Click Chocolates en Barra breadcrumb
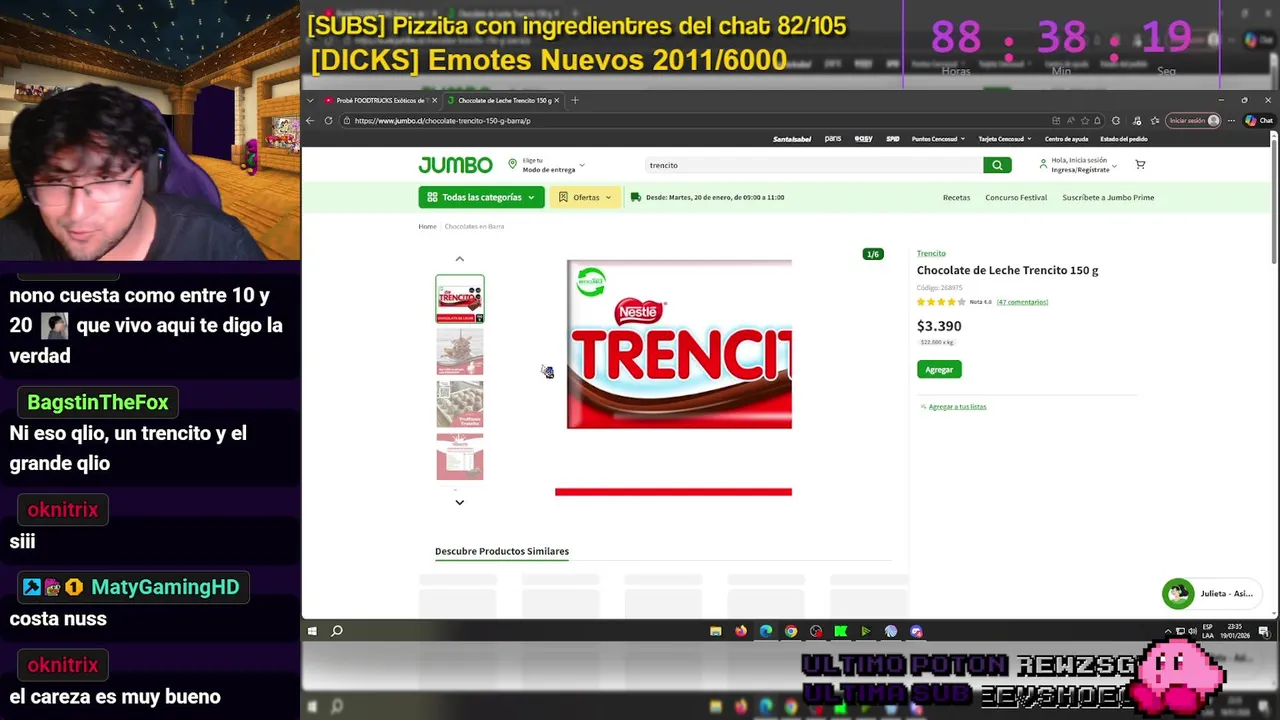The height and width of the screenshot is (720, 1280). [474, 226]
